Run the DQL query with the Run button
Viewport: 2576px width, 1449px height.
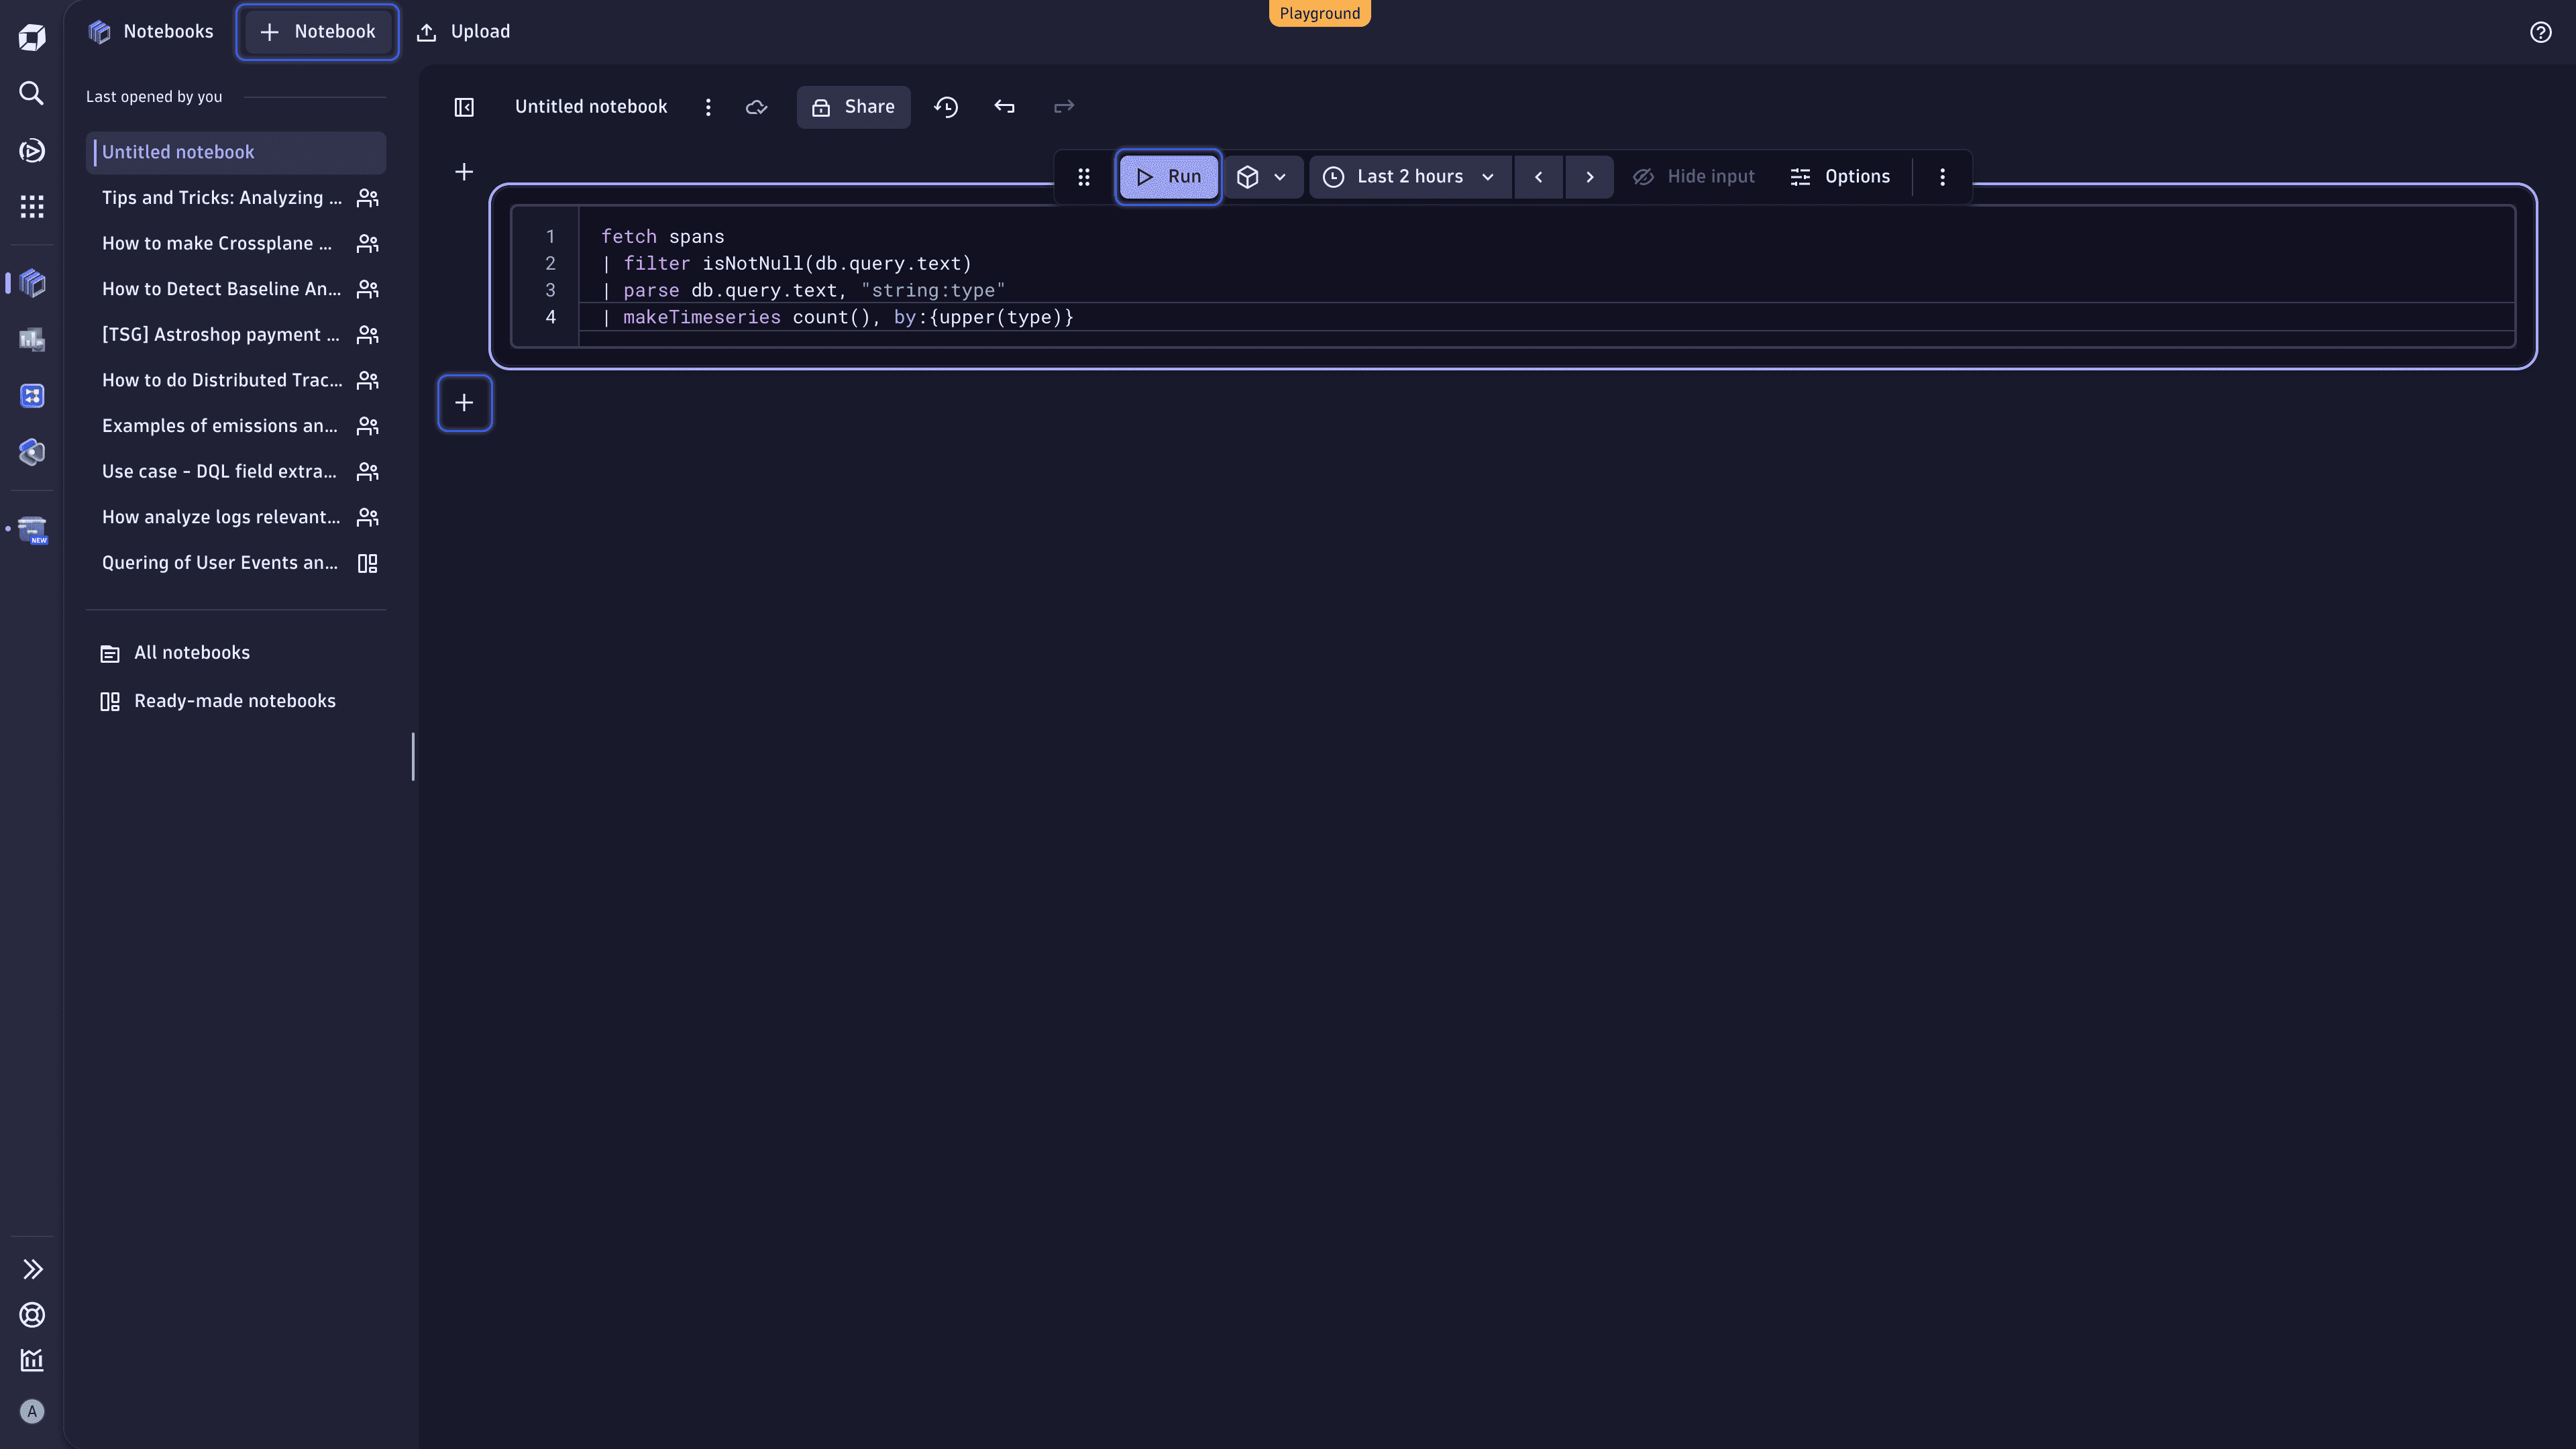pyautogui.click(x=1168, y=176)
